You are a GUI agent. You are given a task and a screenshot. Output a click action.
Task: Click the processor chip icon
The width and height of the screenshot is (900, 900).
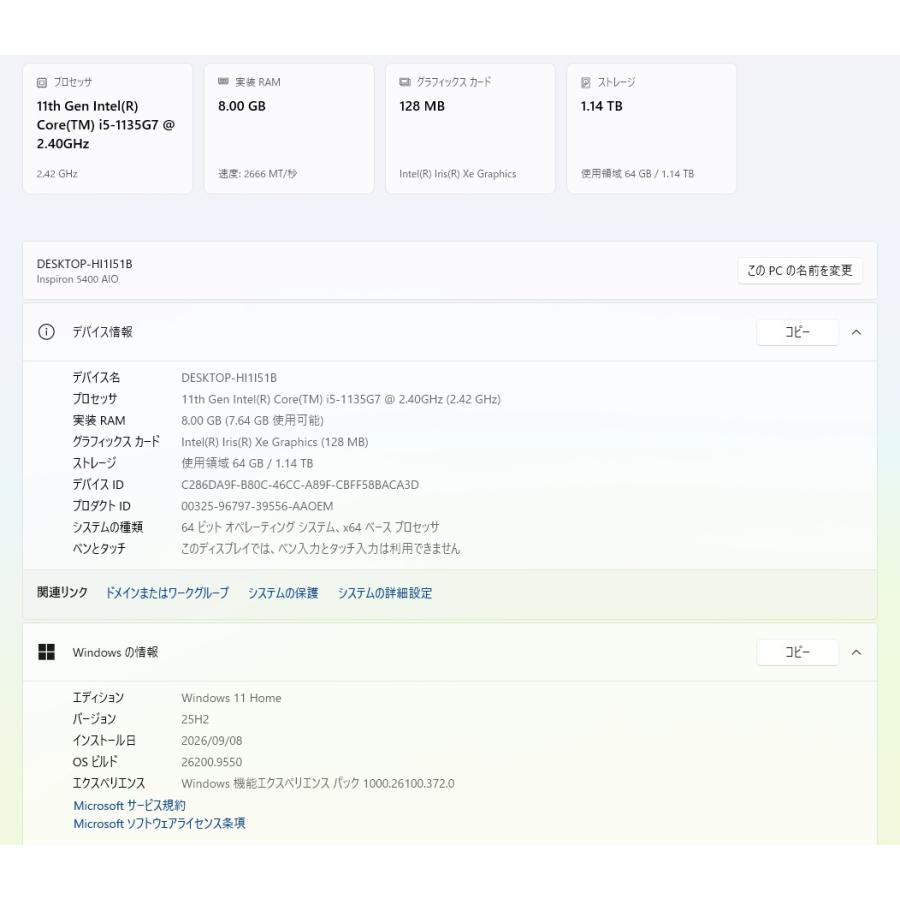(41, 83)
